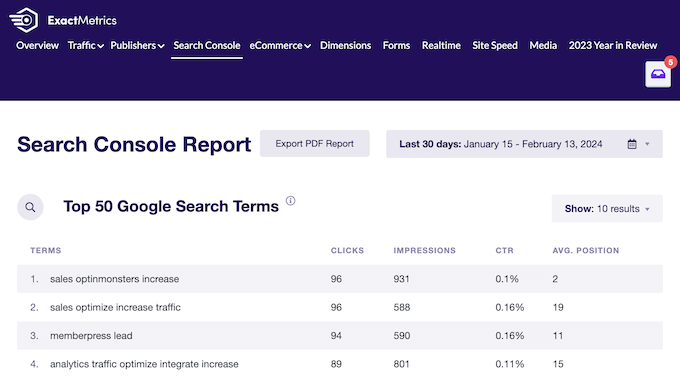The height and width of the screenshot is (376, 680).
Task: Click impressions value 590
Action: click(402, 336)
